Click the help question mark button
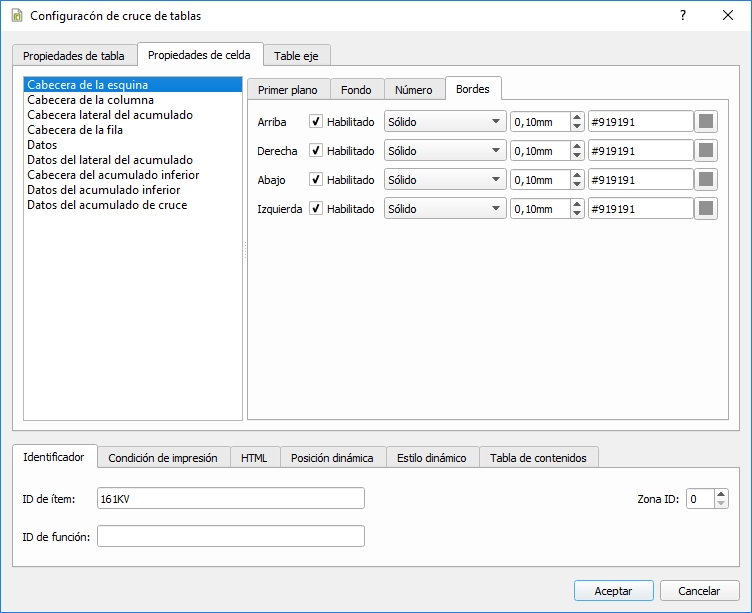The height and width of the screenshot is (613, 752). 682,16
